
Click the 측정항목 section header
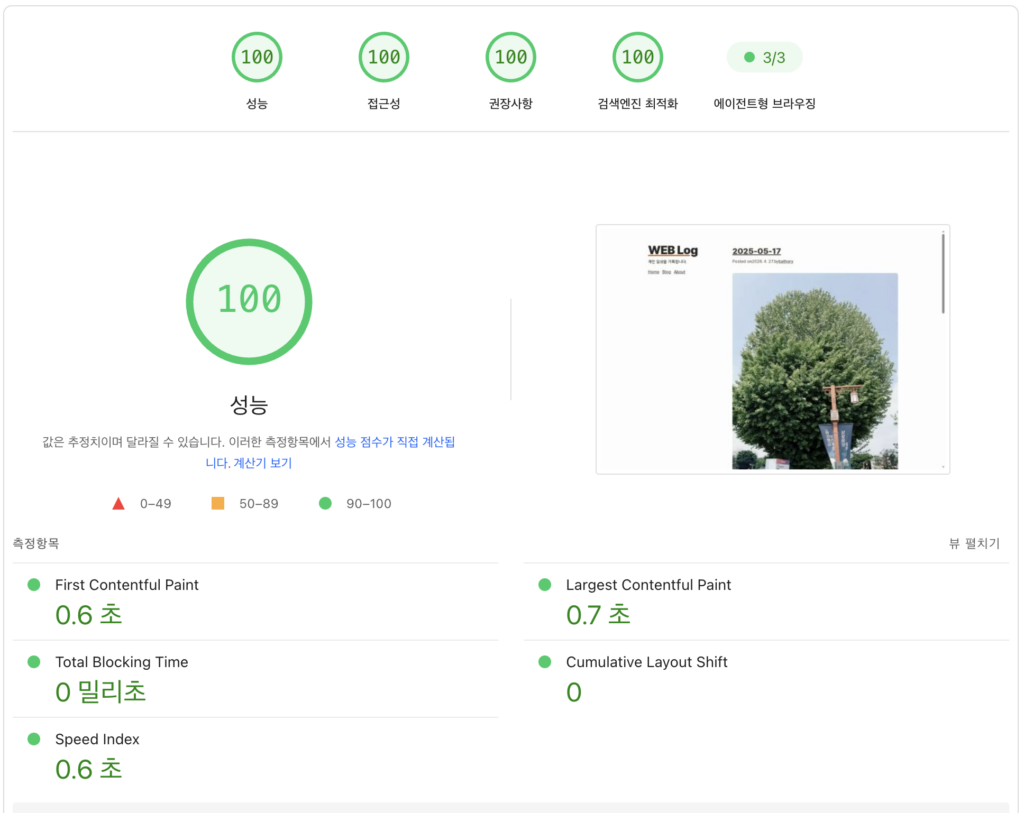coord(36,543)
